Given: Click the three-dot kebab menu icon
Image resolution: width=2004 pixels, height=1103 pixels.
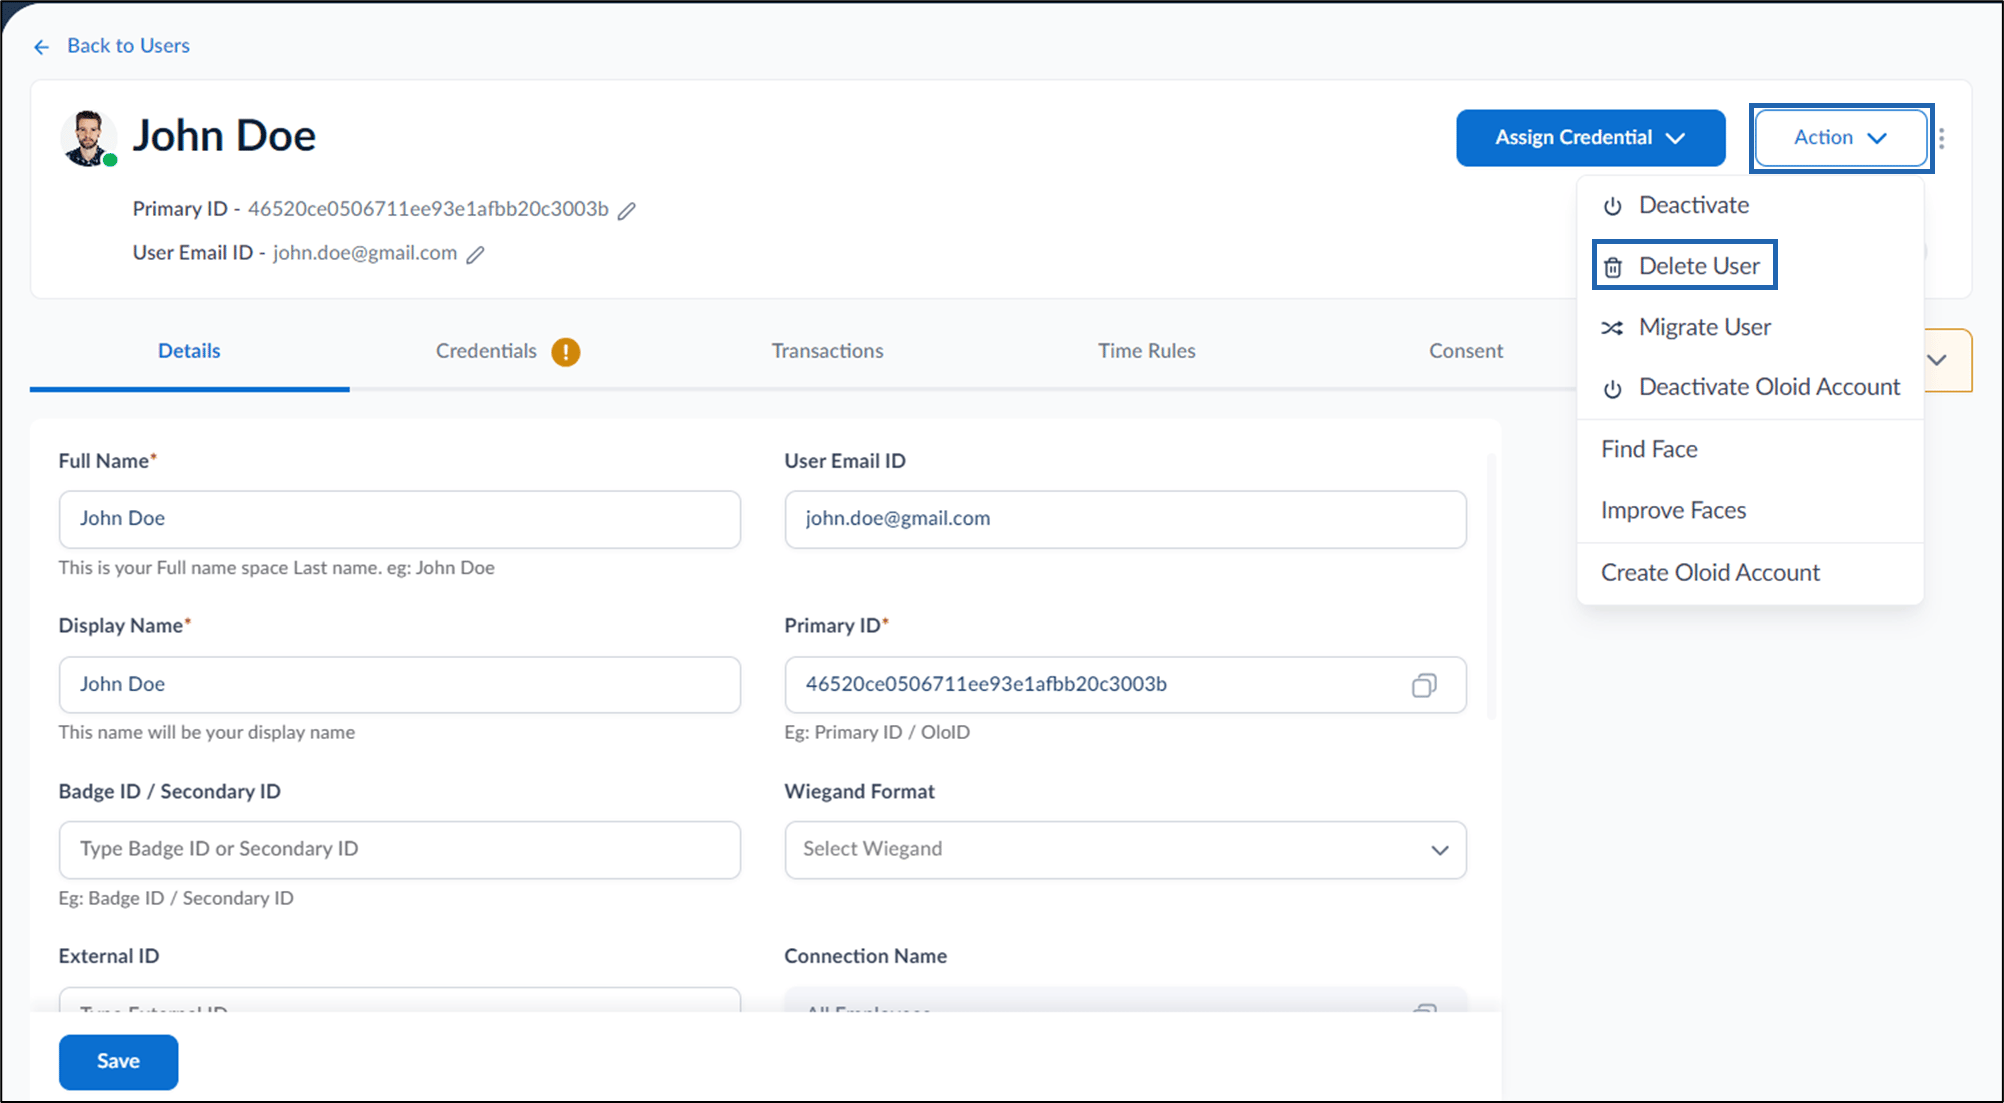Looking at the screenshot, I should coord(1941,138).
